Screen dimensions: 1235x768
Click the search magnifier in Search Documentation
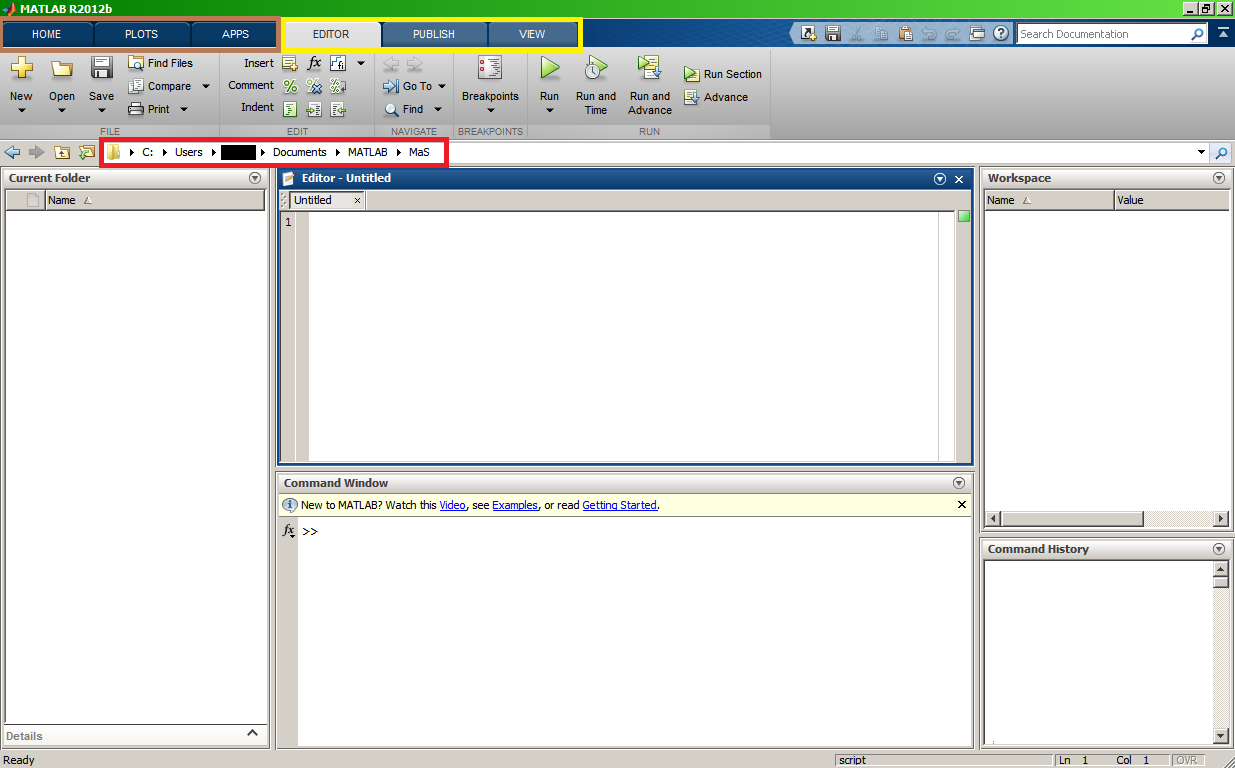(1197, 34)
